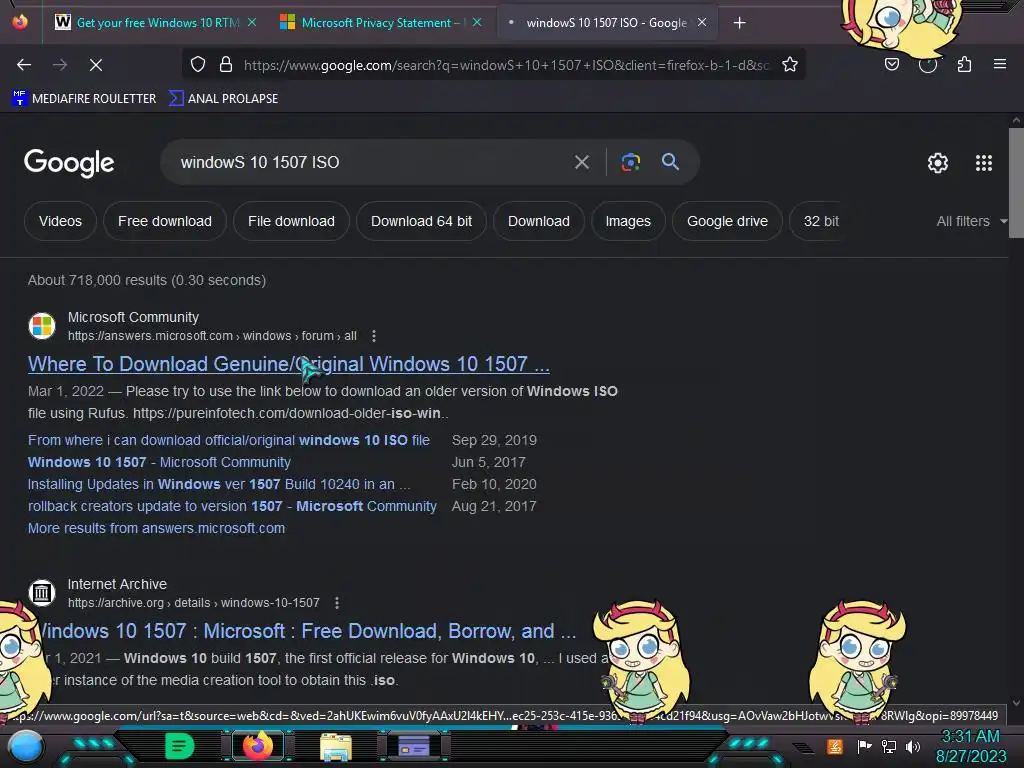Submit search with the magnifier icon

(670, 161)
